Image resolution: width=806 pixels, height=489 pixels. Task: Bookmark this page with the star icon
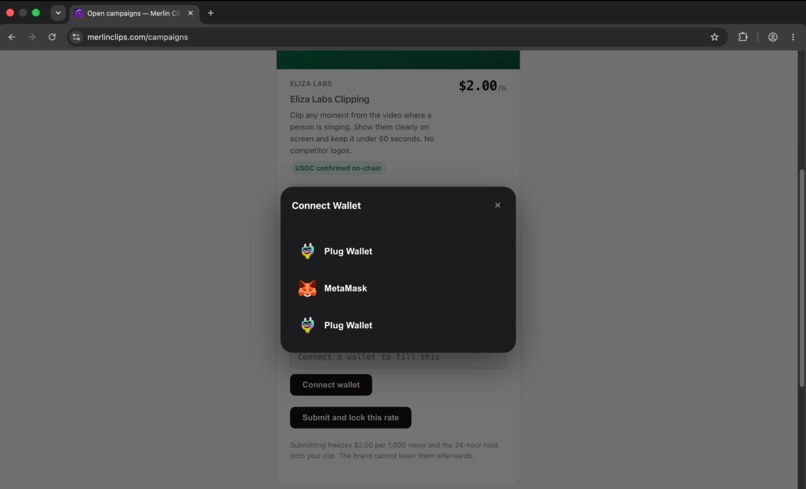[x=715, y=37]
